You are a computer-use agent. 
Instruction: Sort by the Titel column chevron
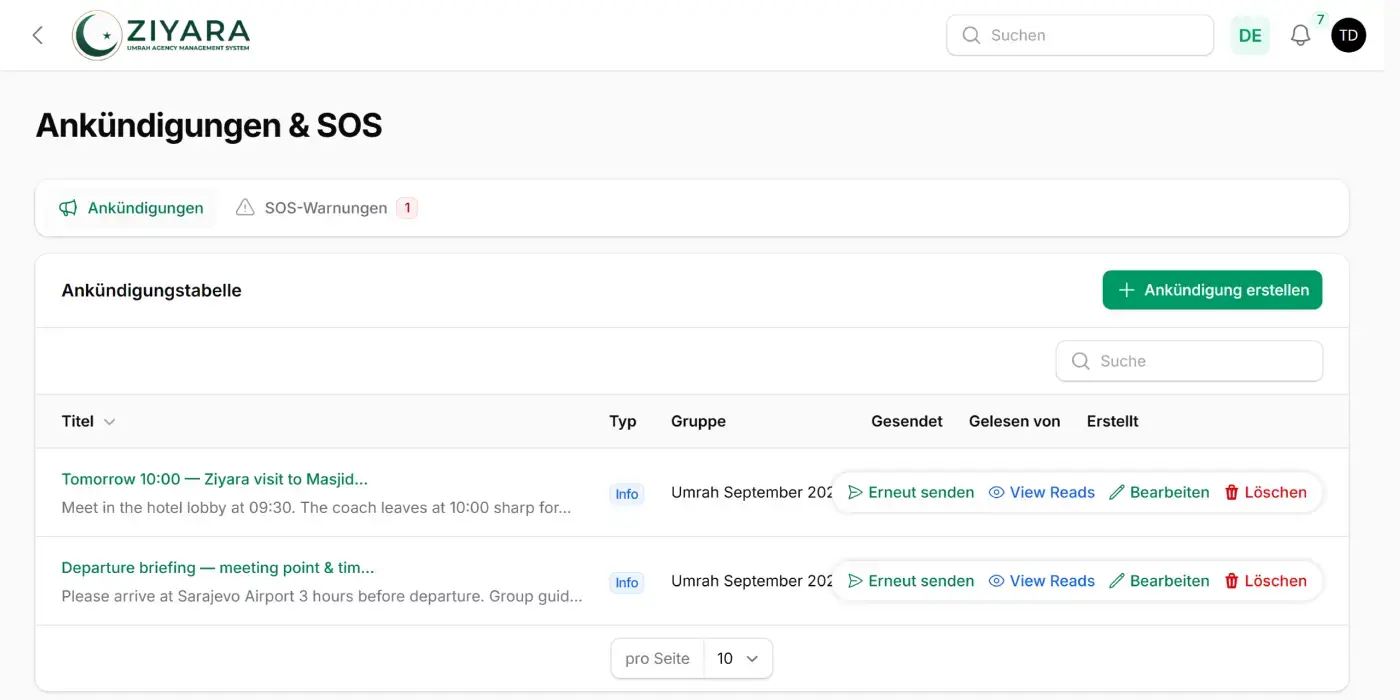pos(110,422)
